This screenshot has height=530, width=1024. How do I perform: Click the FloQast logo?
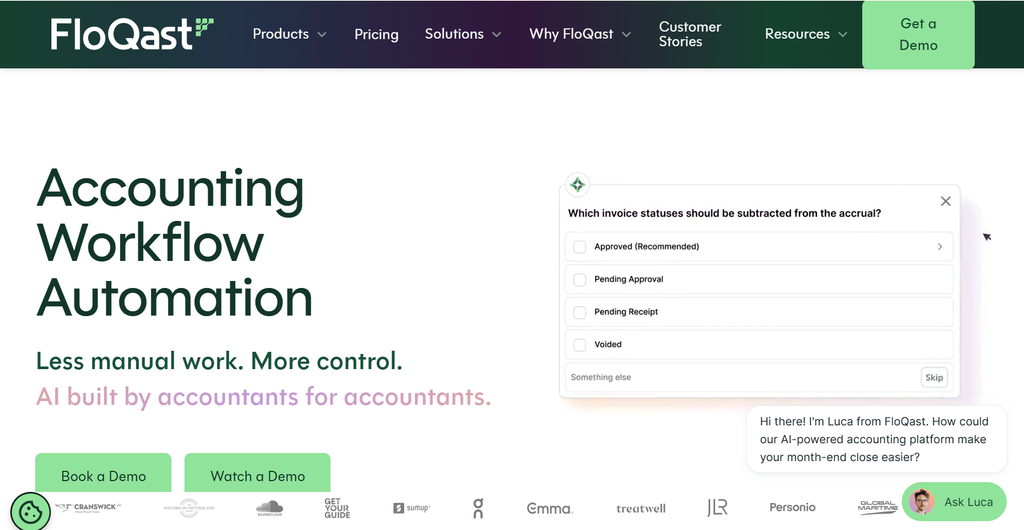click(133, 33)
